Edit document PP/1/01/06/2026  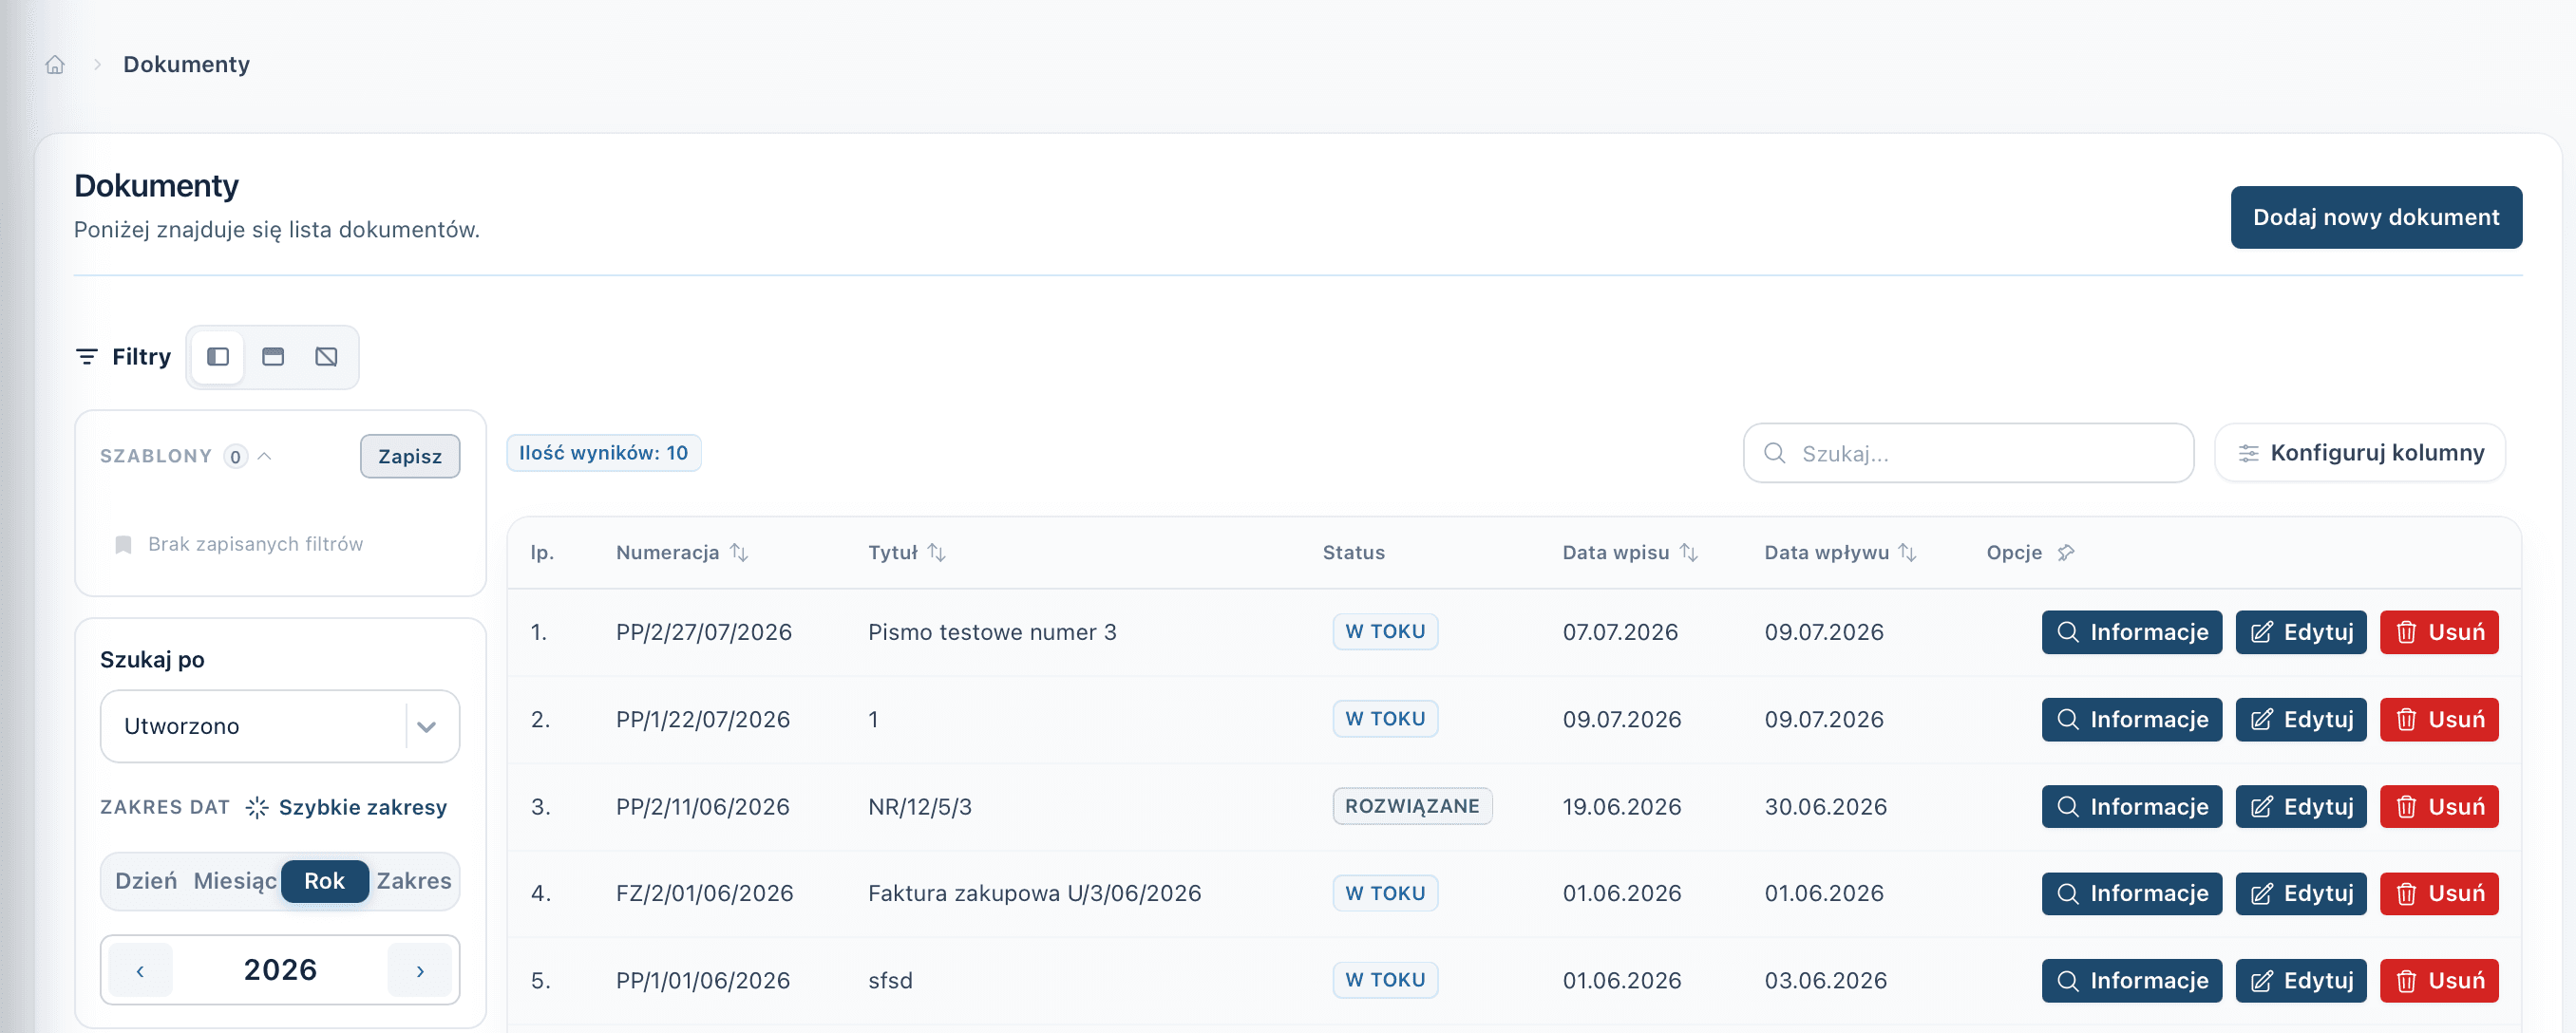click(2301, 980)
